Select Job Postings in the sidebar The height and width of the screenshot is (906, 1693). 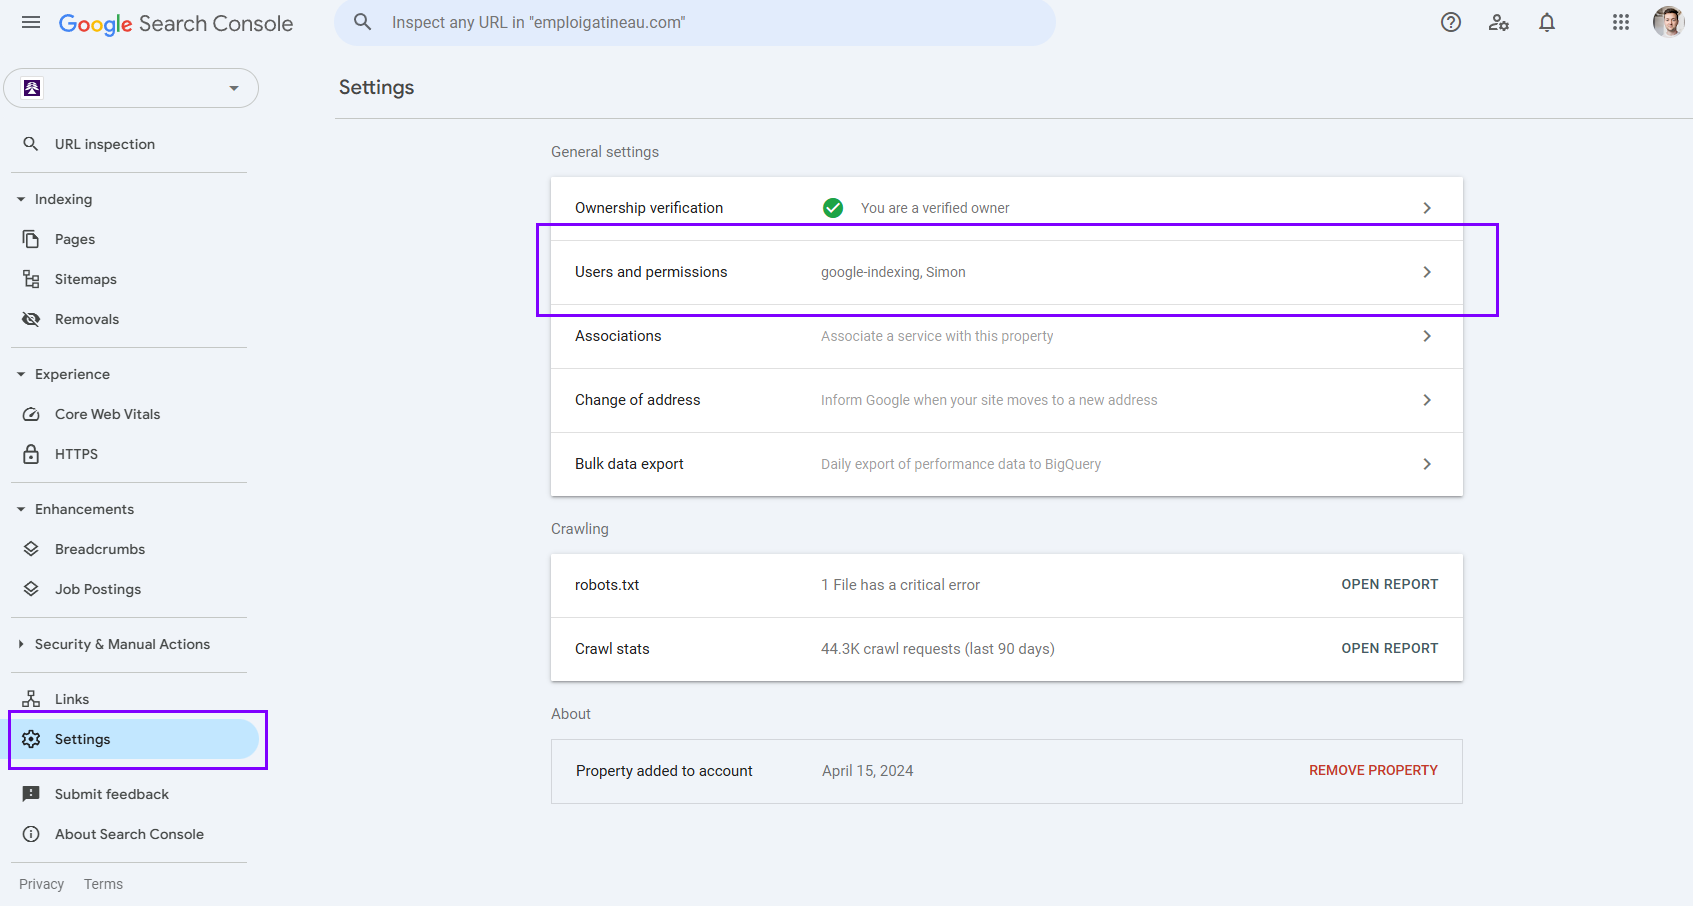coord(97,589)
